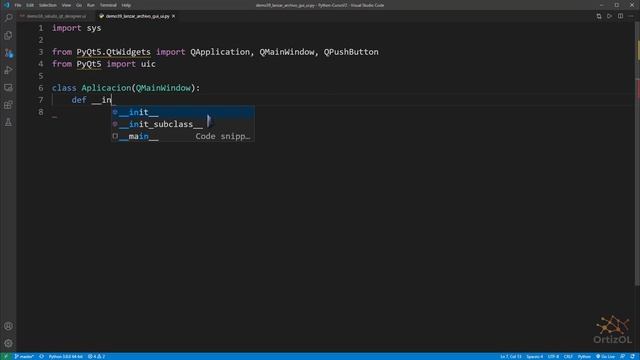The image size is (640, 360).
Task: Open the Run and Debug view
Action: click(x=8, y=70)
